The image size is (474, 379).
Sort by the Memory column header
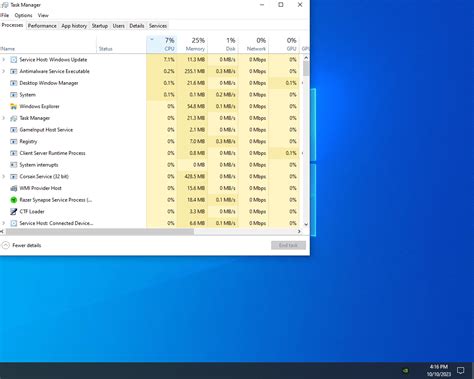click(x=192, y=44)
